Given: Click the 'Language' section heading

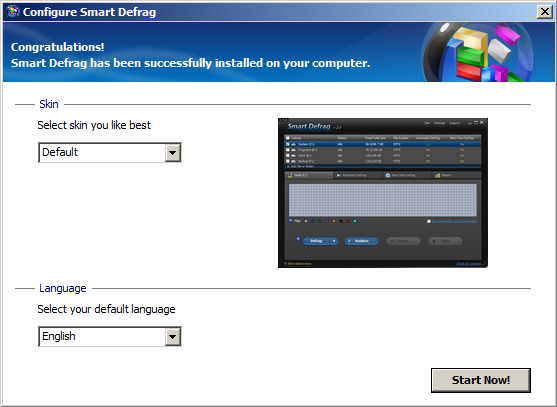Looking at the screenshot, I should pyautogui.click(x=63, y=288).
